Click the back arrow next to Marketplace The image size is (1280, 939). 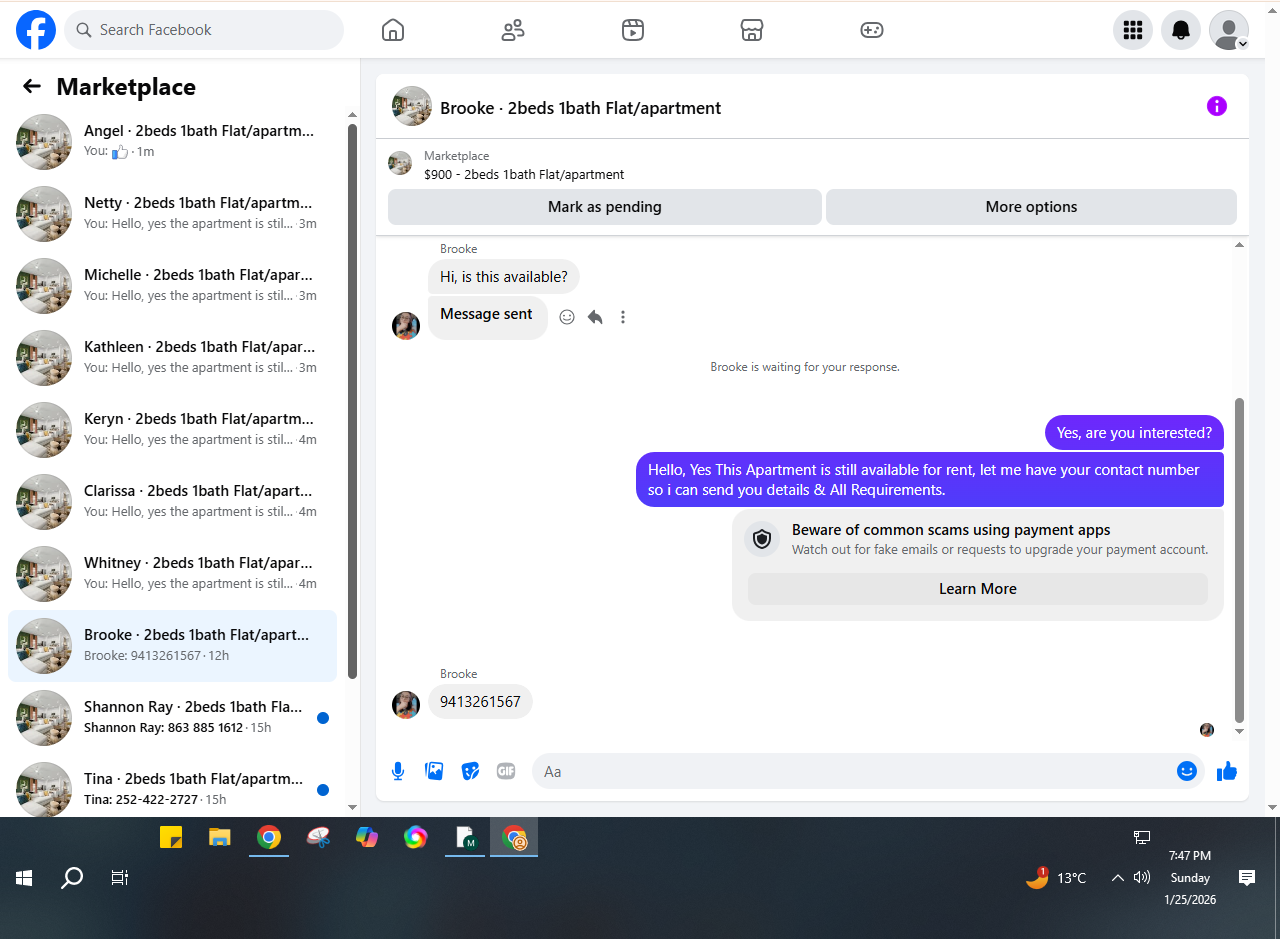click(x=32, y=87)
